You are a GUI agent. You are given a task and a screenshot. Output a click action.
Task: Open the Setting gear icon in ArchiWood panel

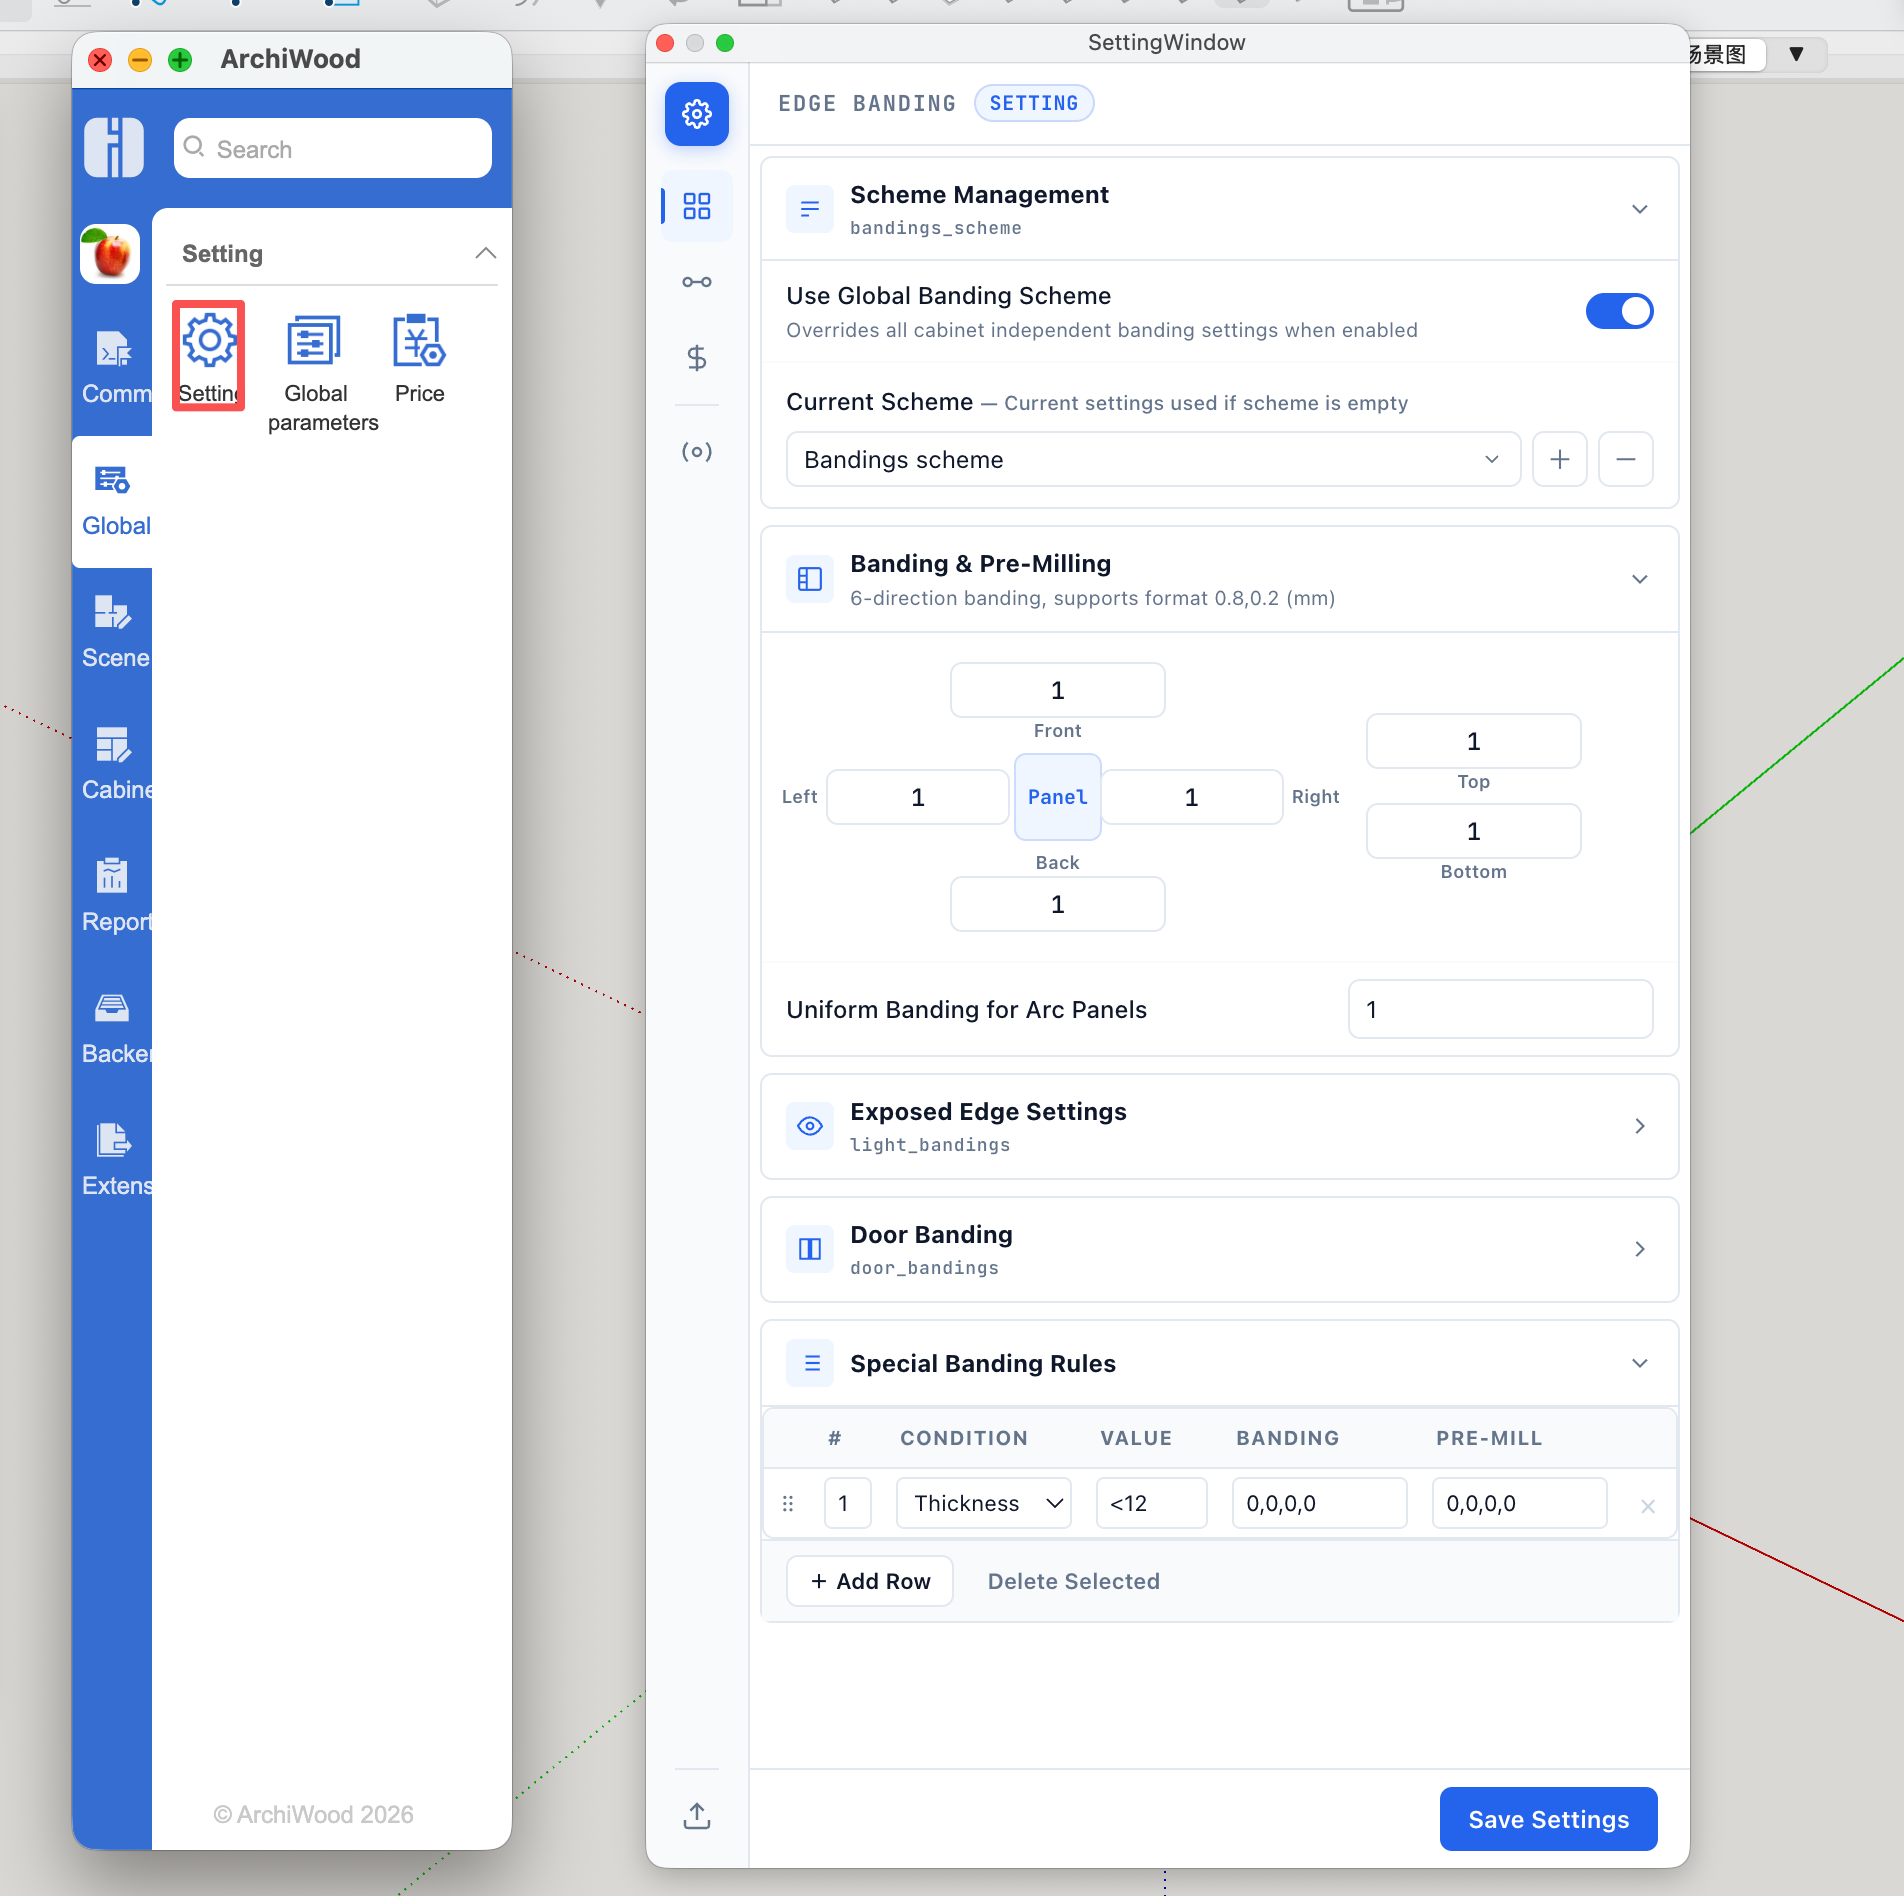(209, 356)
